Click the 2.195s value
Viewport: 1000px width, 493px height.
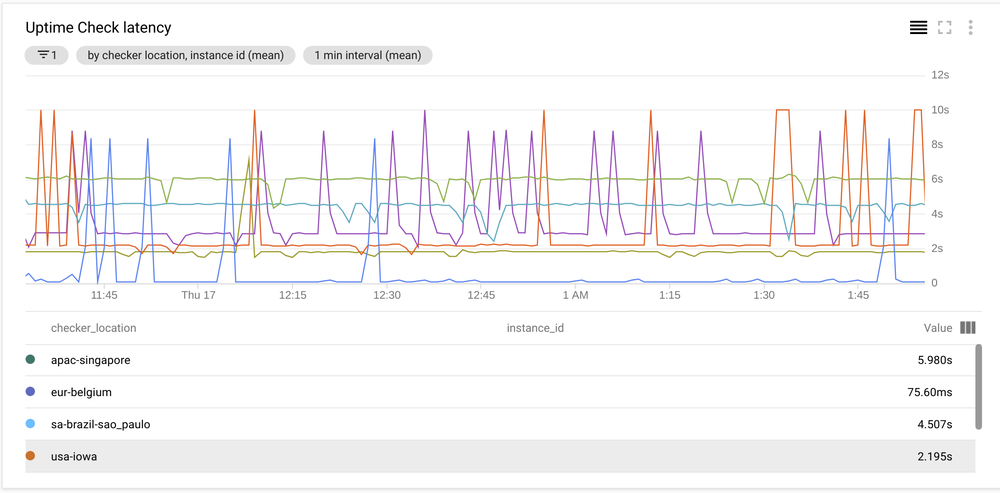[935, 457]
